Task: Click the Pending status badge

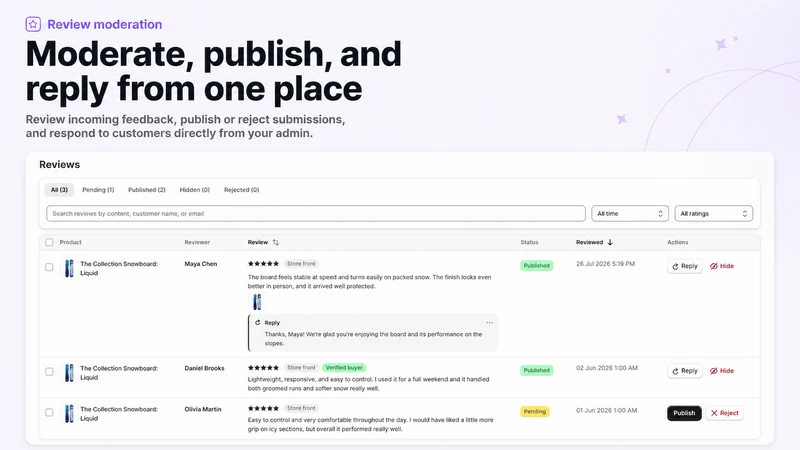Action: click(535, 411)
